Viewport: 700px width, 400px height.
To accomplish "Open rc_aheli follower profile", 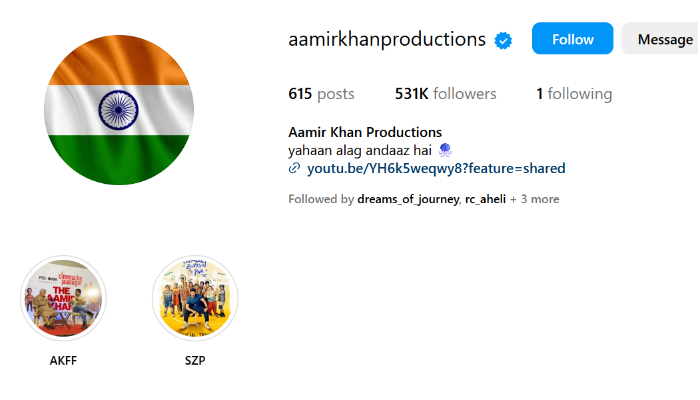I will pyautogui.click(x=485, y=199).
